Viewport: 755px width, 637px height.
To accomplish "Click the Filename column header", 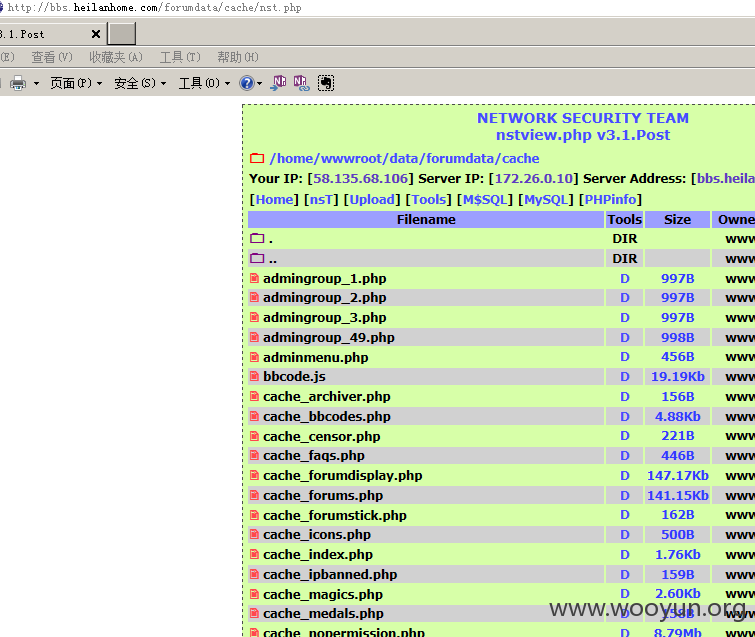I will click(x=426, y=220).
